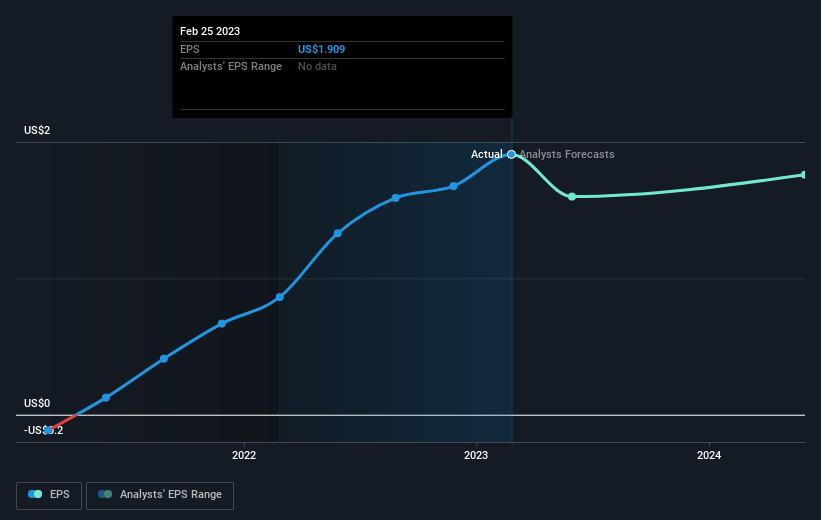This screenshot has width=821, height=520.
Task: Click the 'Actual' chart label
Action: pyautogui.click(x=486, y=154)
